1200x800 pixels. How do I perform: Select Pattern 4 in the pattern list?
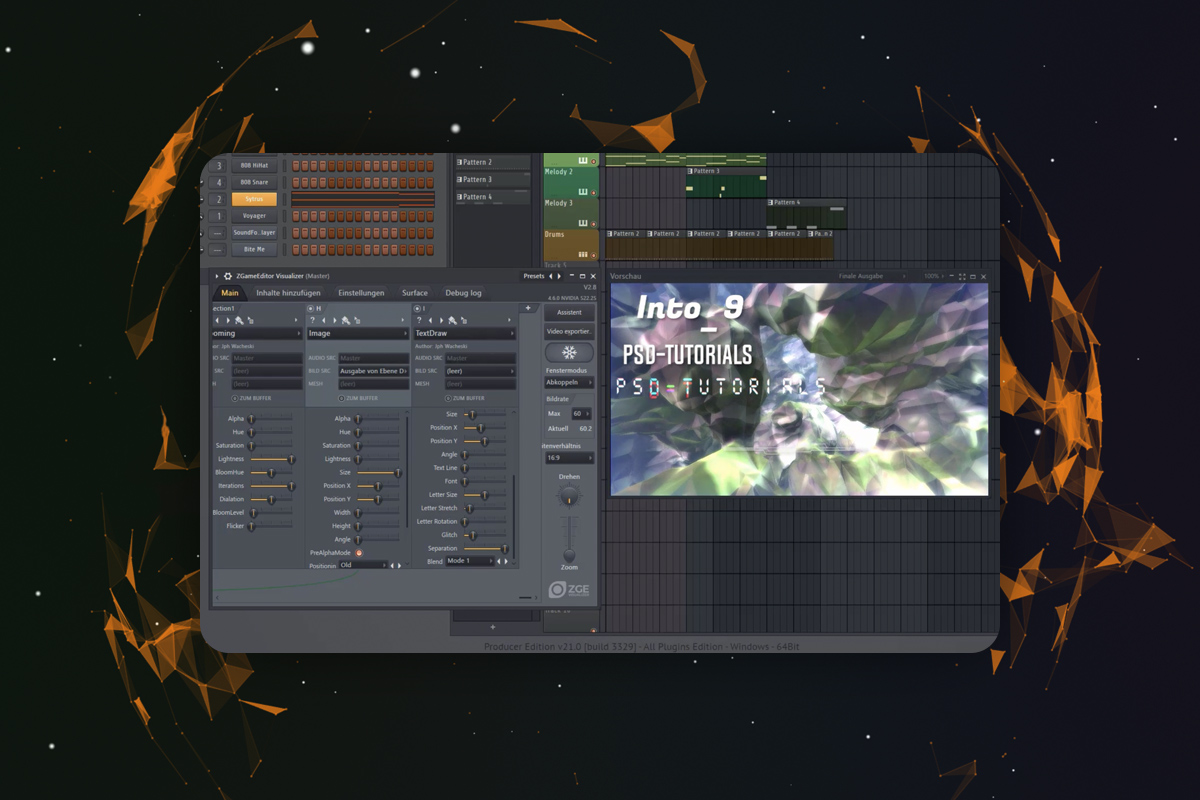[x=492, y=197]
